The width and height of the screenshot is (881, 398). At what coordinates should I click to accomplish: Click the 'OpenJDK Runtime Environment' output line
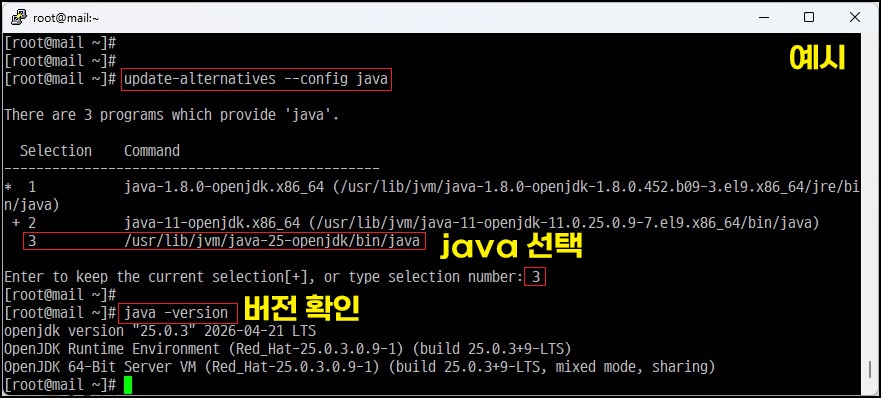pyautogui.click(x=288, y=349)
